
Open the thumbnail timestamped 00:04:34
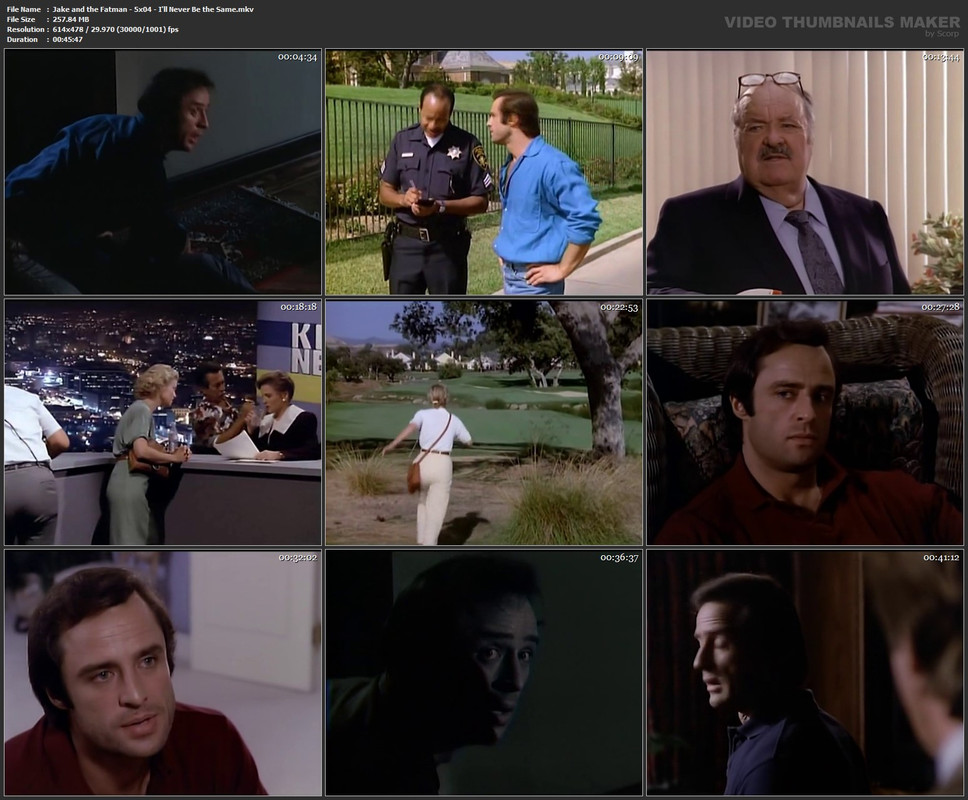coord(163,172)
